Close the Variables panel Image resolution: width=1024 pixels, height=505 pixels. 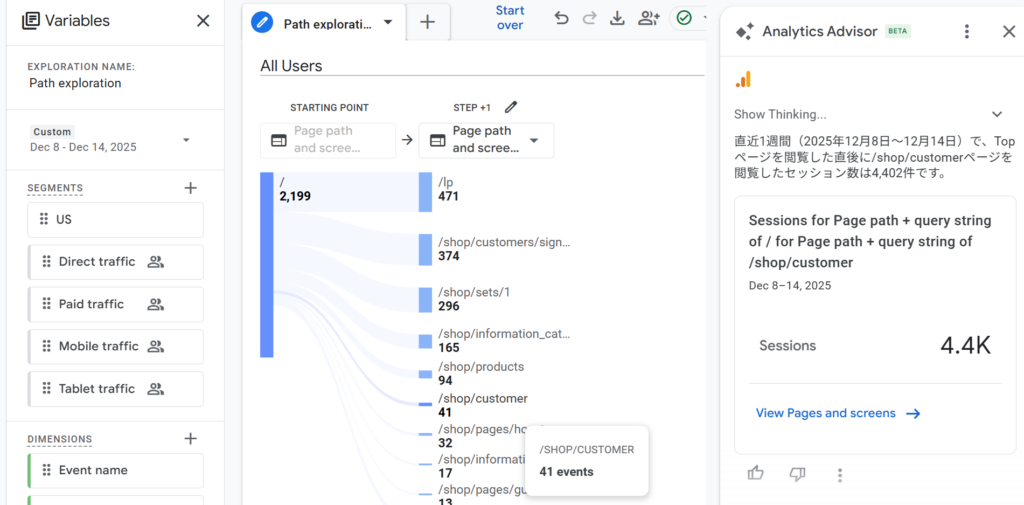coord(203,21)
